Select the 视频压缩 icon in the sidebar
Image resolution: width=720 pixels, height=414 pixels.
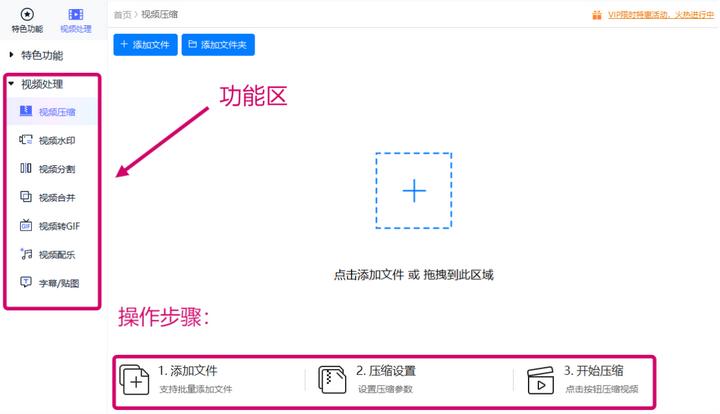[x=26, y=111]
